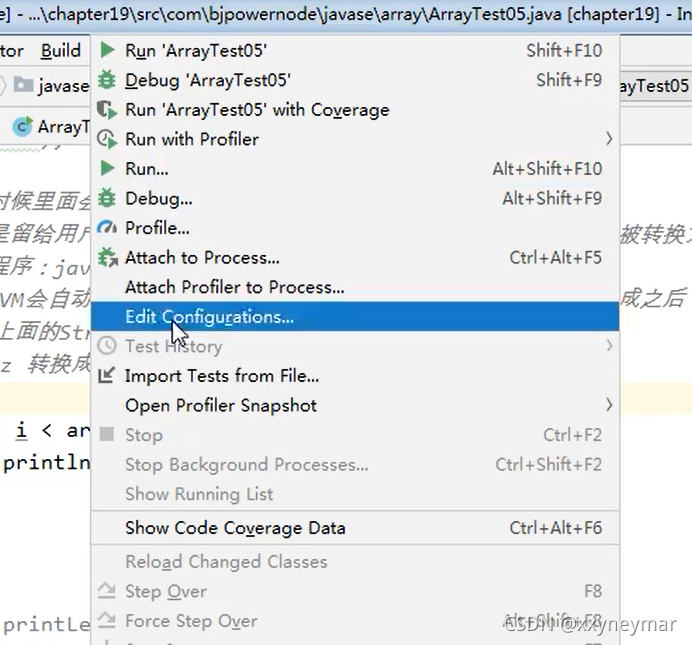Choose the Profile... menu entry
The width and height of the screenshot is (692, 645).
pyautogui.click(x=355, y=228)
